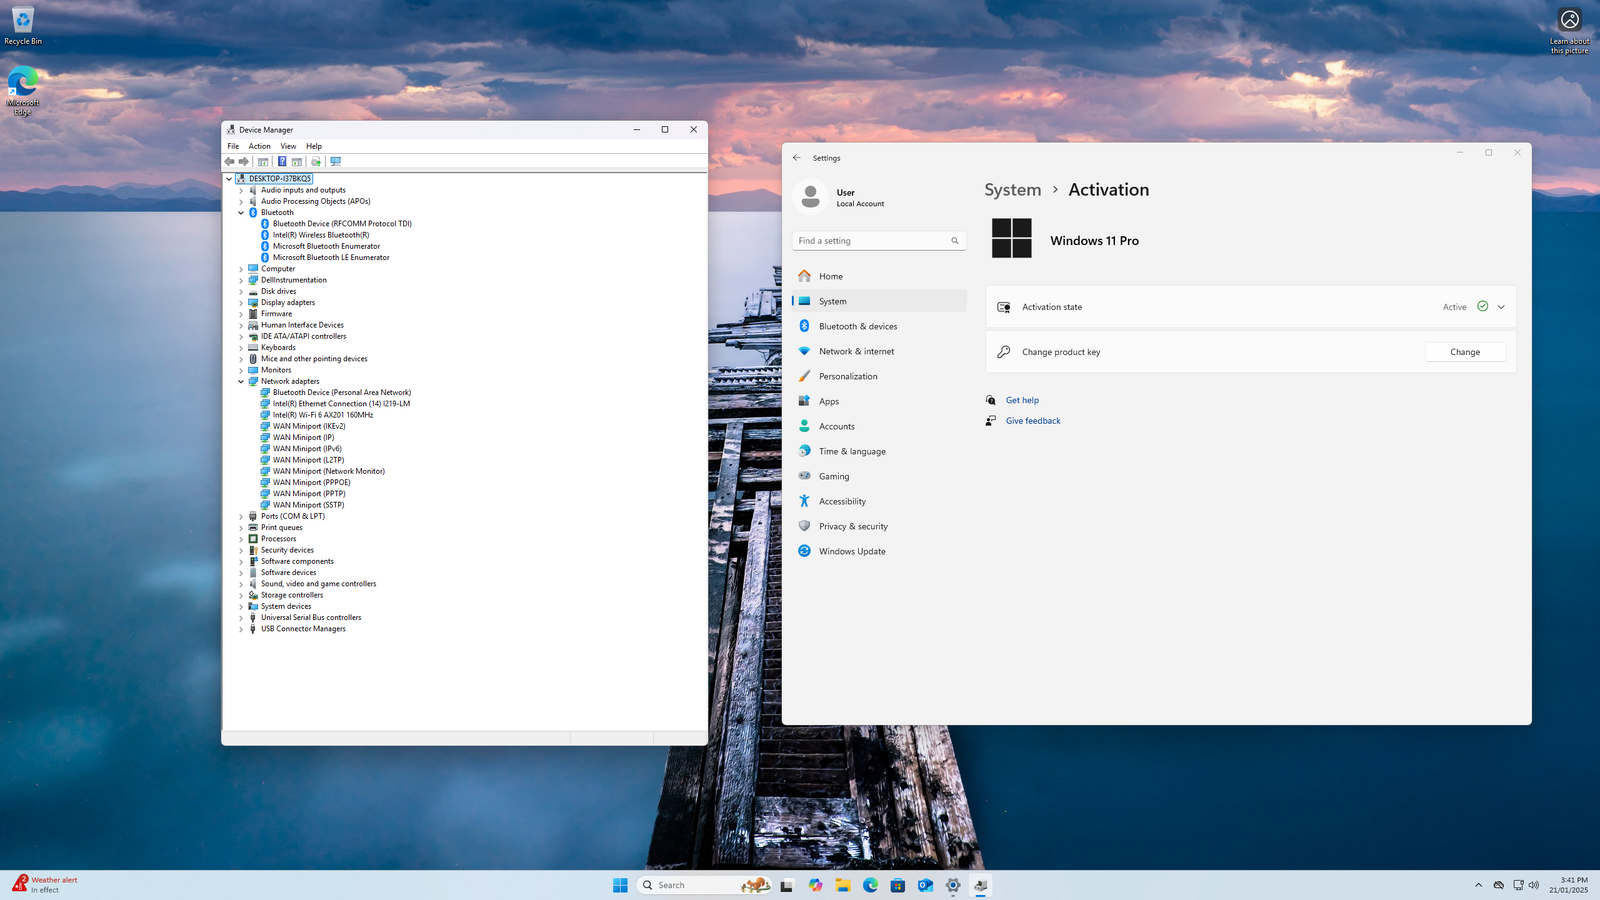Open Accessibility in Settings sidebar
Screen dimensions: 1600x900
click(880, 501)
